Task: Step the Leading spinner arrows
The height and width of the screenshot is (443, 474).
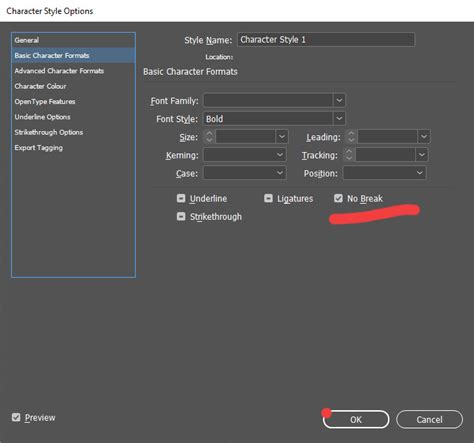Action: [351, 137]
